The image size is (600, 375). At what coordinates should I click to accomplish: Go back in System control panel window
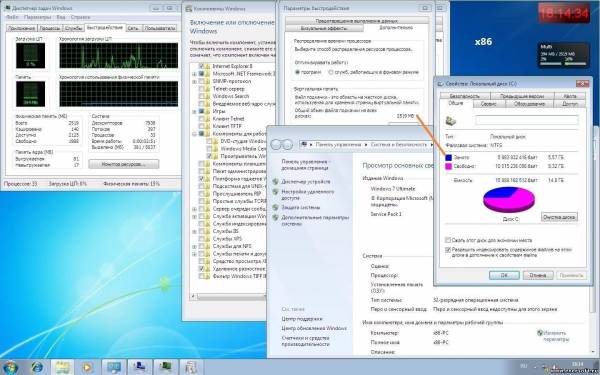click(x=276, y=144)
